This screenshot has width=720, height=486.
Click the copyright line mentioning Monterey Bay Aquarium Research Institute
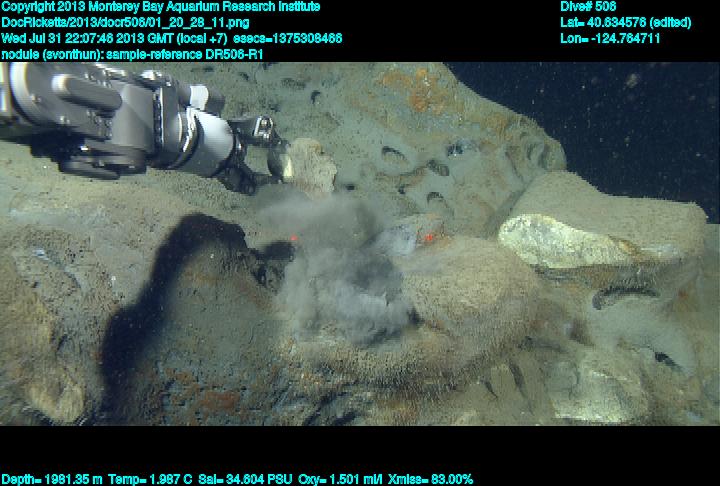pos(161,7)
